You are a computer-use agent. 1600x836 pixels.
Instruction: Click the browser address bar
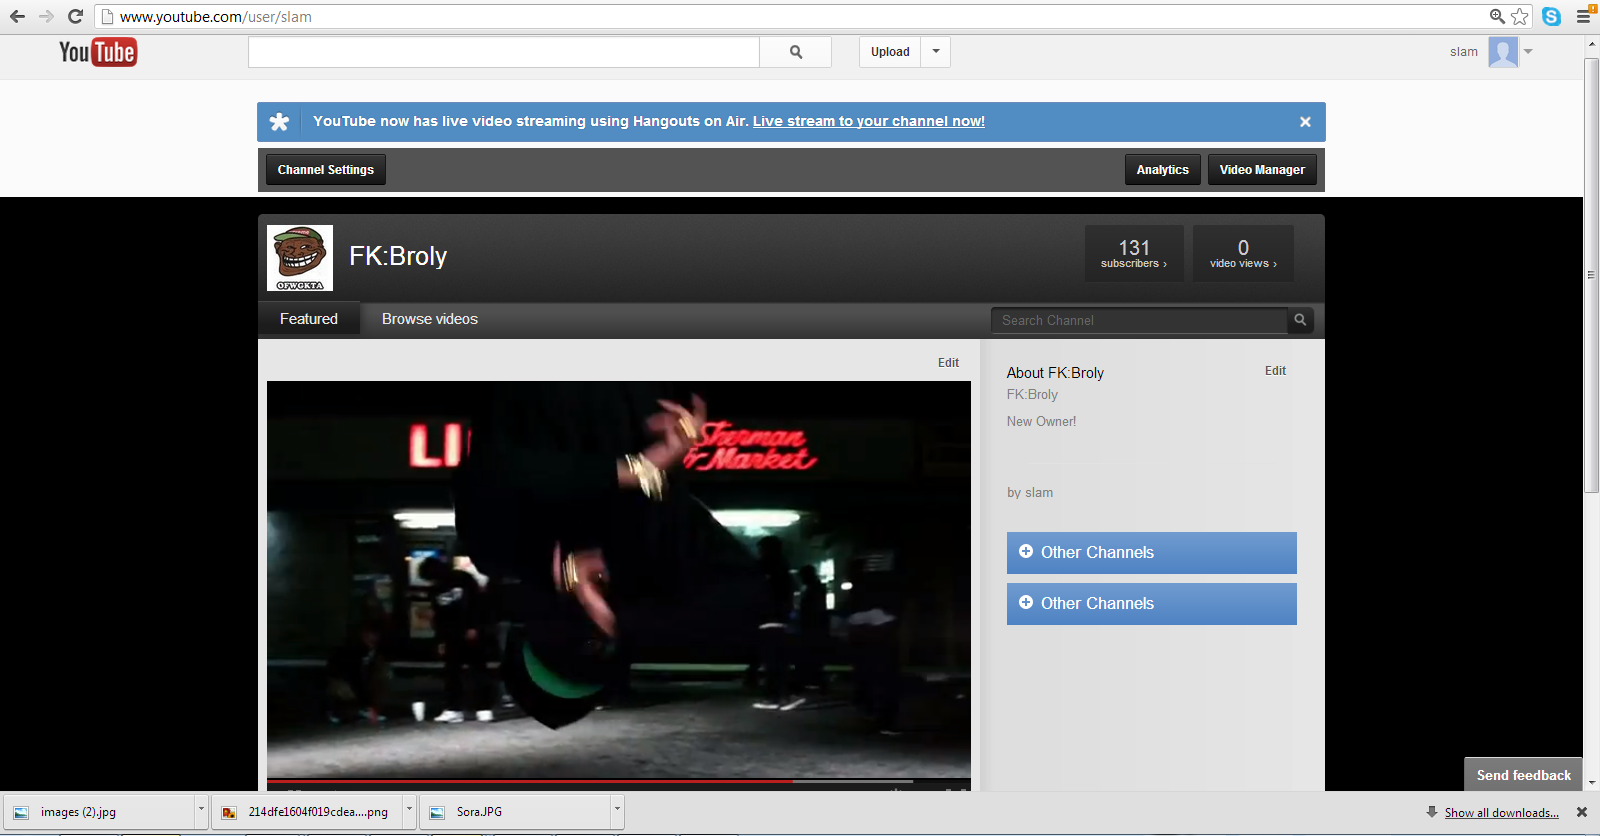pos(800,16)
